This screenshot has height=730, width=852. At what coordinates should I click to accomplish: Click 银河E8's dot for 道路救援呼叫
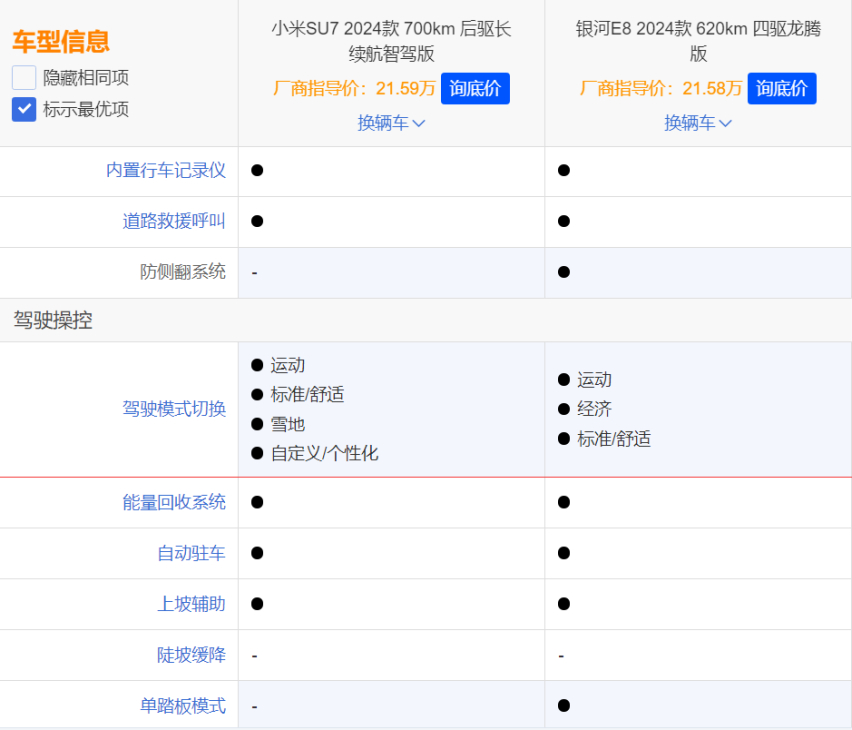click(564, 221)
